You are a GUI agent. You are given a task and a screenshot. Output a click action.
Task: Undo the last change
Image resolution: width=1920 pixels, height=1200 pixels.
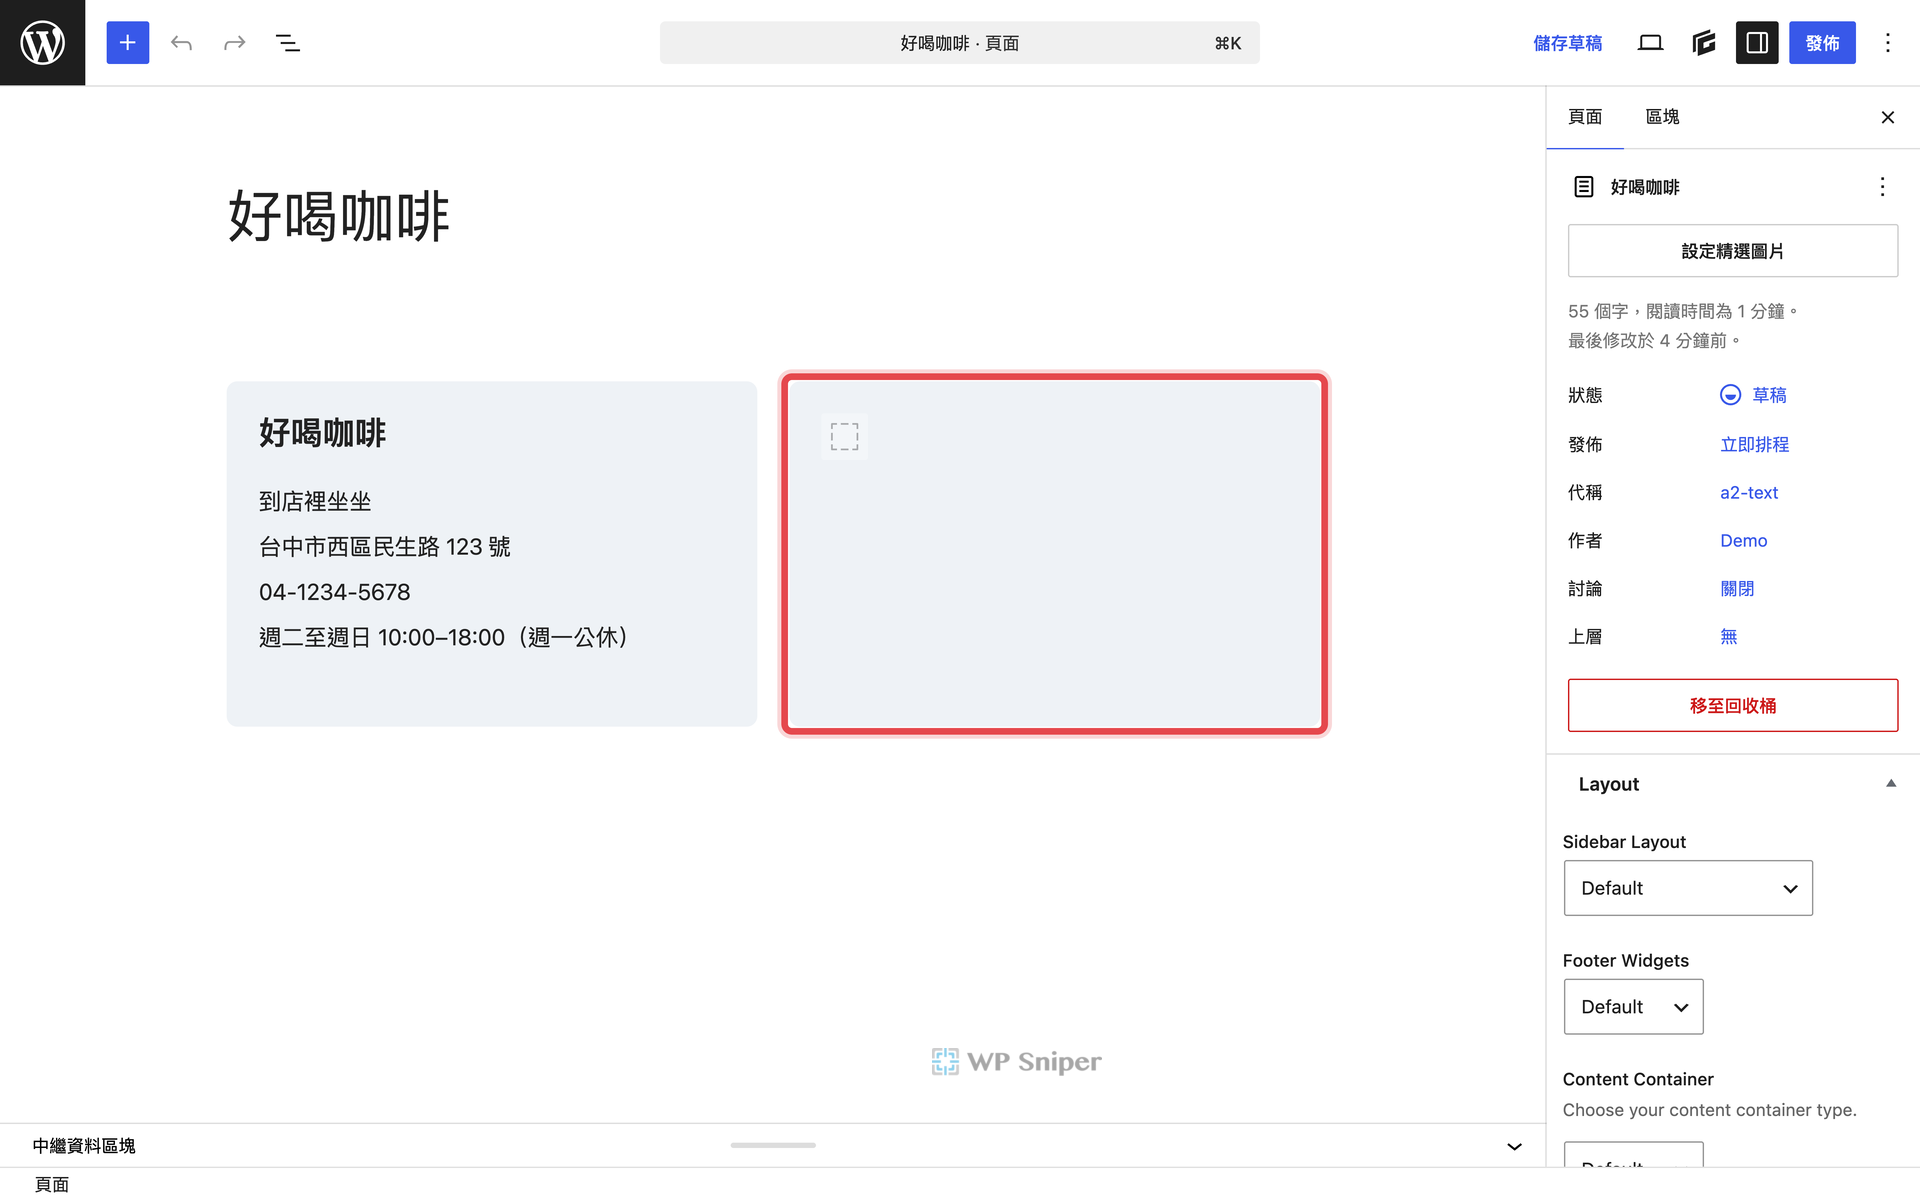click(181, 43)
